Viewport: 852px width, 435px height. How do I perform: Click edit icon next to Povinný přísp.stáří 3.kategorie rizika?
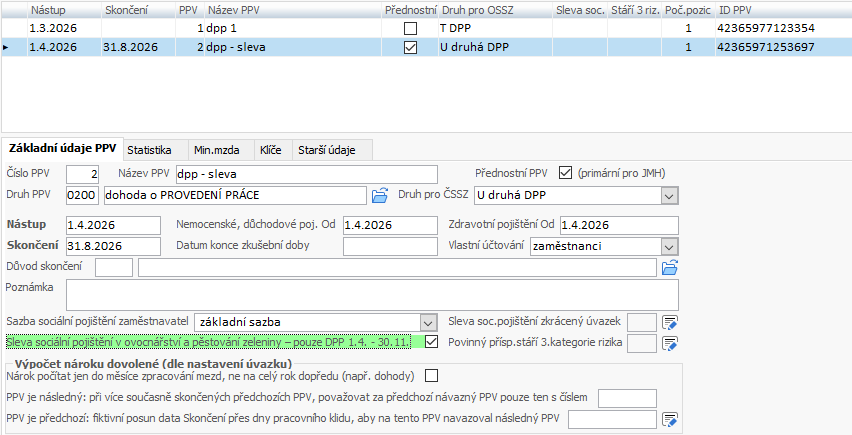point(670,343)
